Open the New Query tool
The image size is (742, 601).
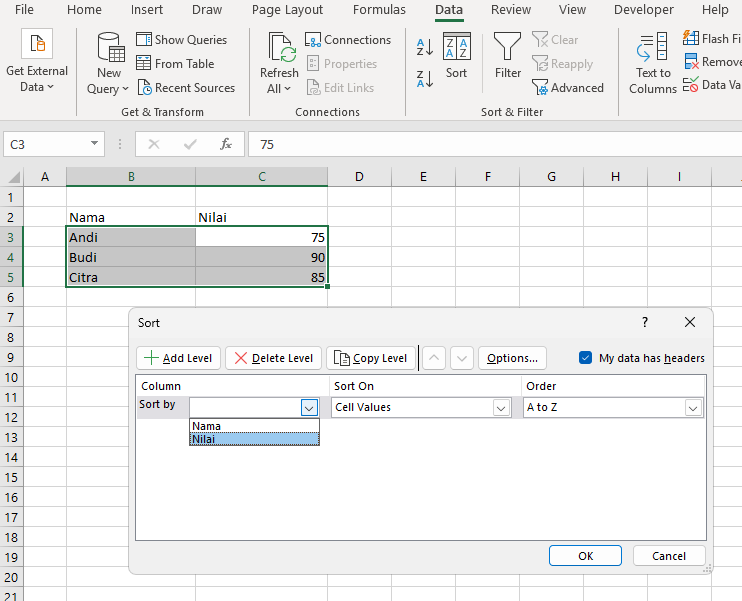pos(109,62)
